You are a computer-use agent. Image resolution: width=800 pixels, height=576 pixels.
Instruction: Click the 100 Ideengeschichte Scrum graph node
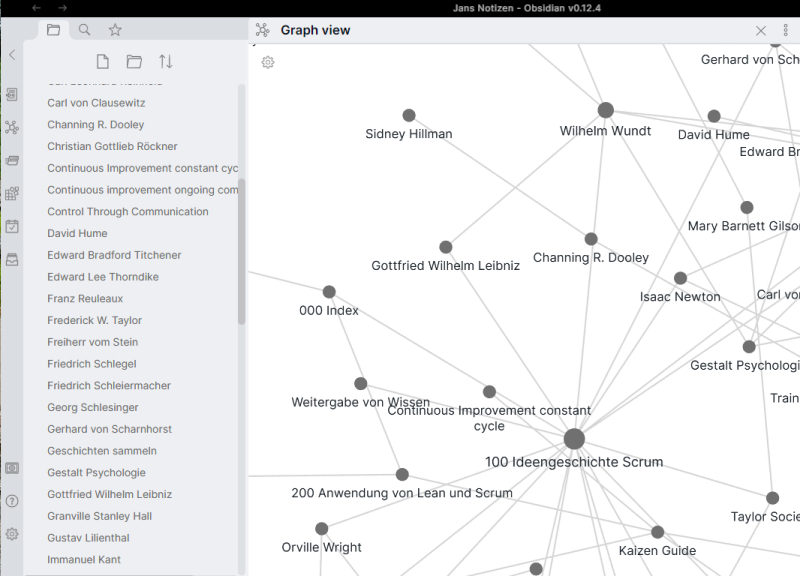point(574,439)
